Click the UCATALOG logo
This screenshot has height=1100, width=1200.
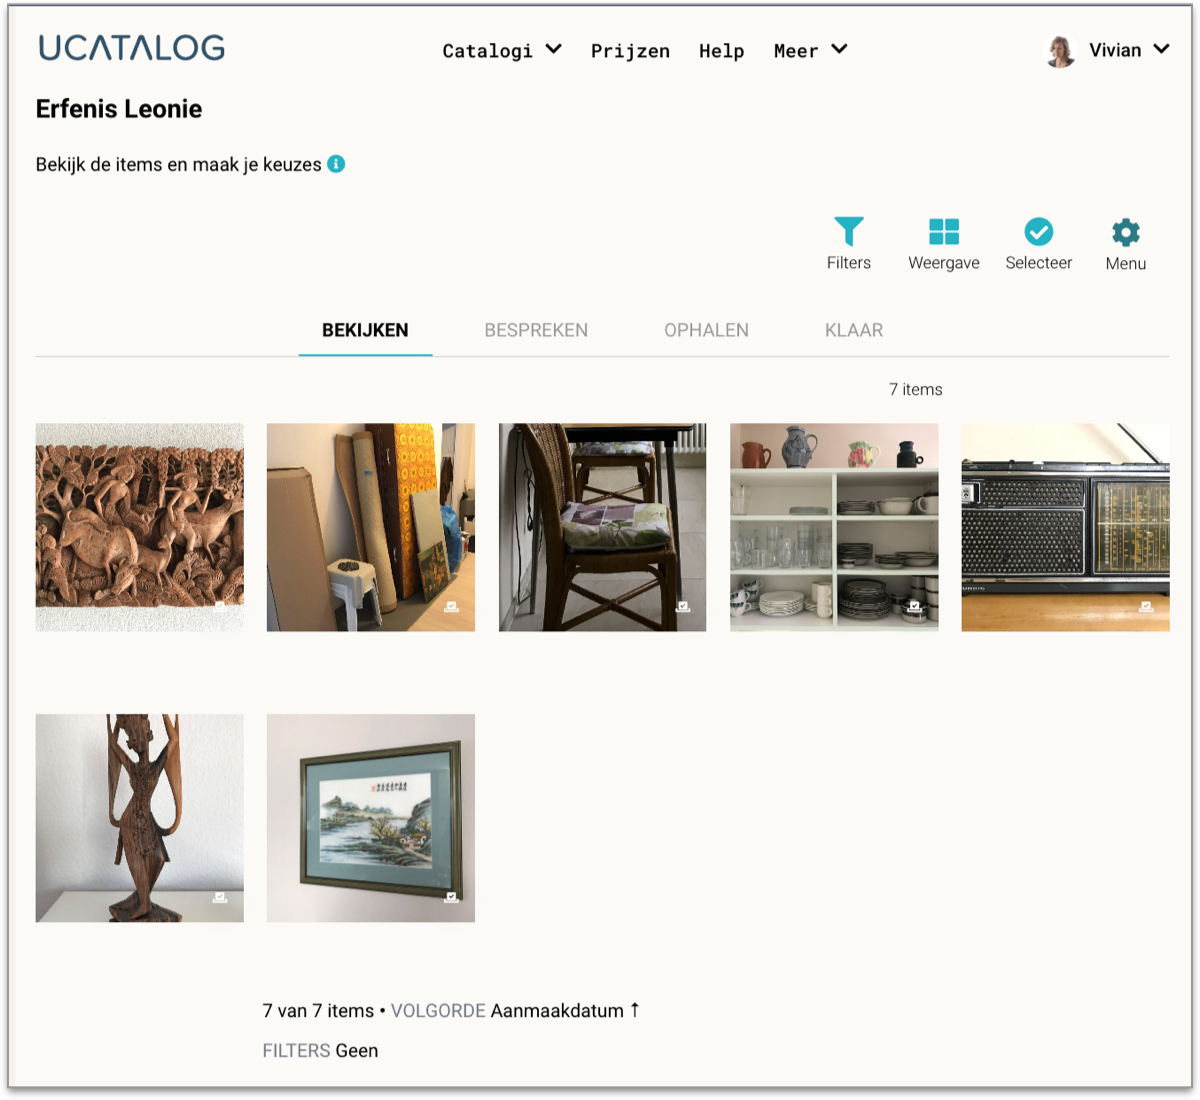(x=131, y=47)
